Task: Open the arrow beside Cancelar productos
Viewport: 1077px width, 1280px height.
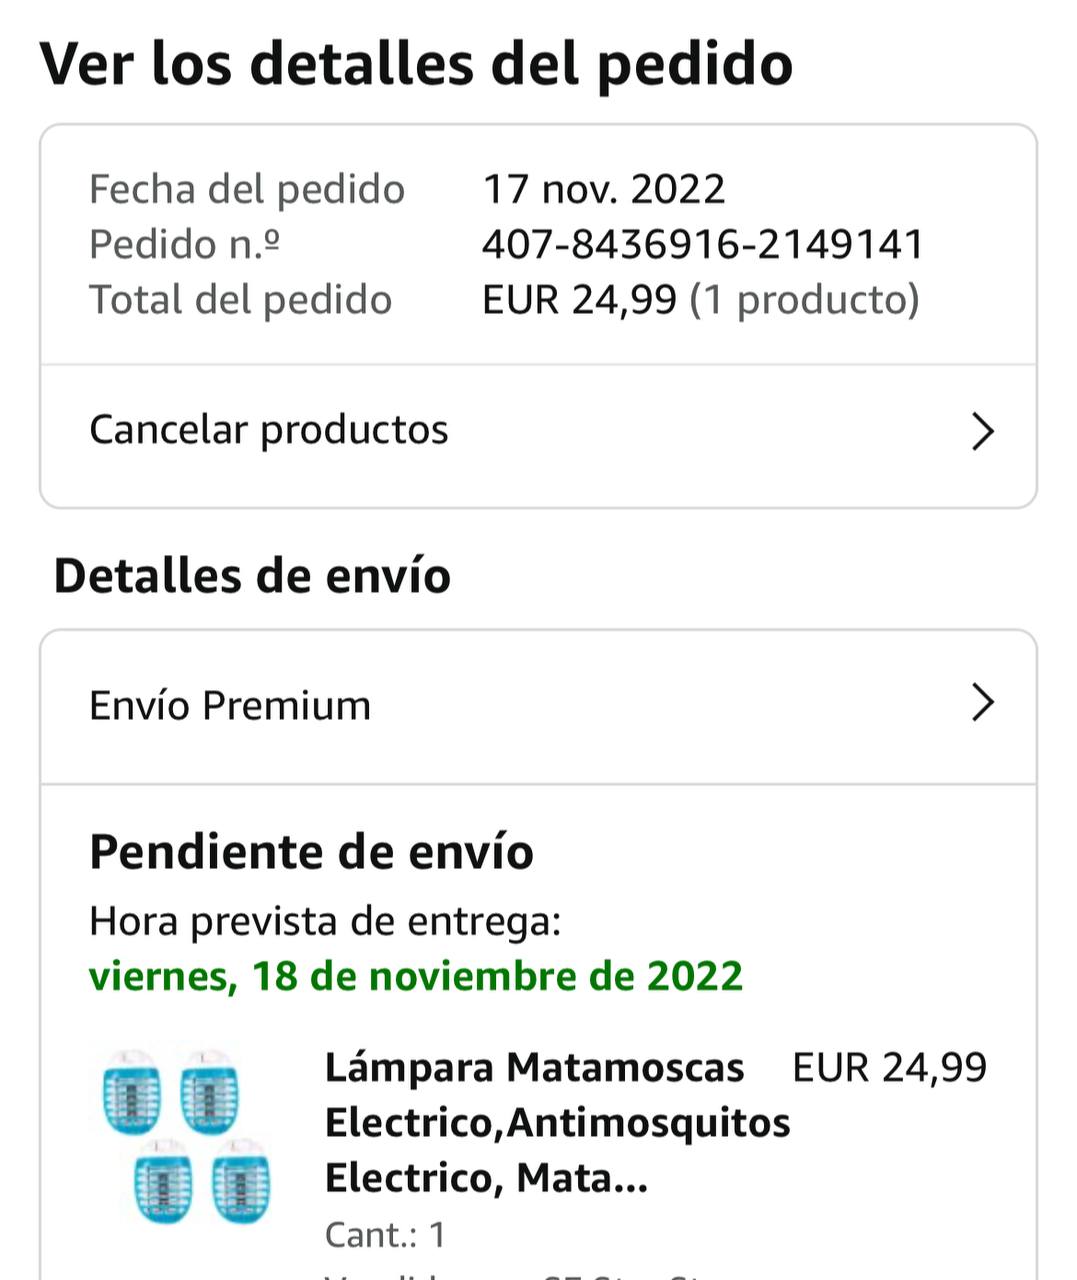Action: click(x=983, y=432)
